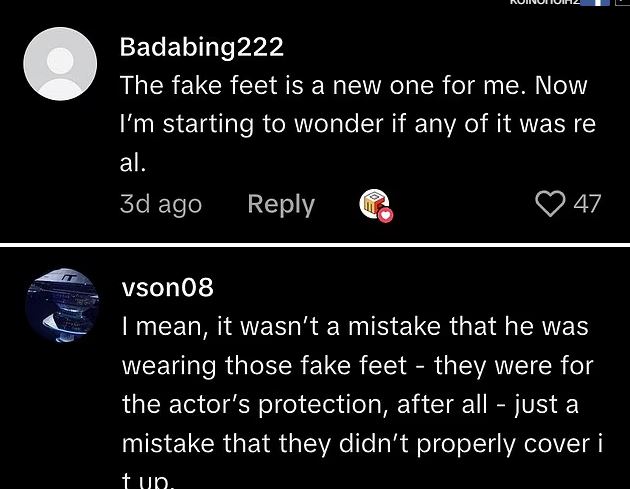
Task: Open vson08's profile picture
Action: click(61, 305)
